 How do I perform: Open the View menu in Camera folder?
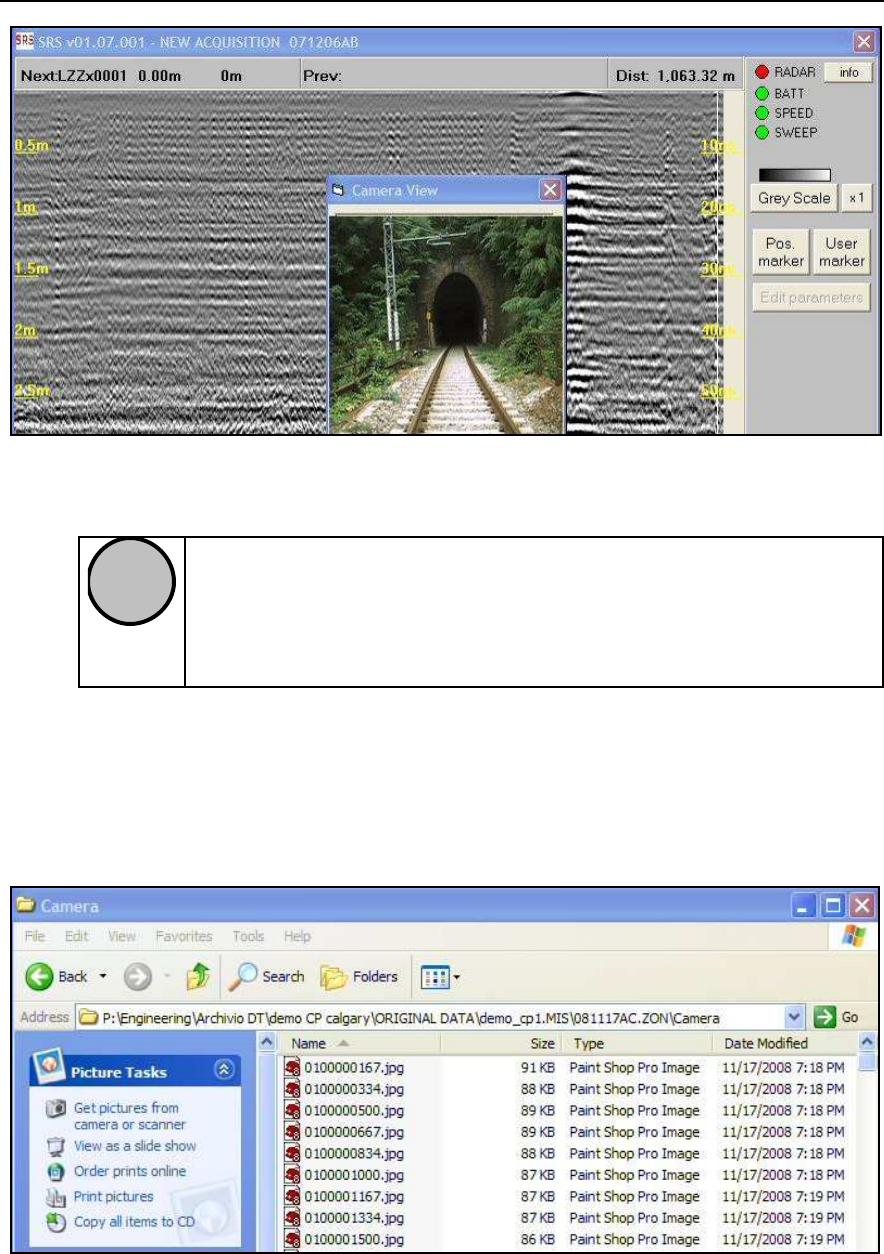(122, 937)
